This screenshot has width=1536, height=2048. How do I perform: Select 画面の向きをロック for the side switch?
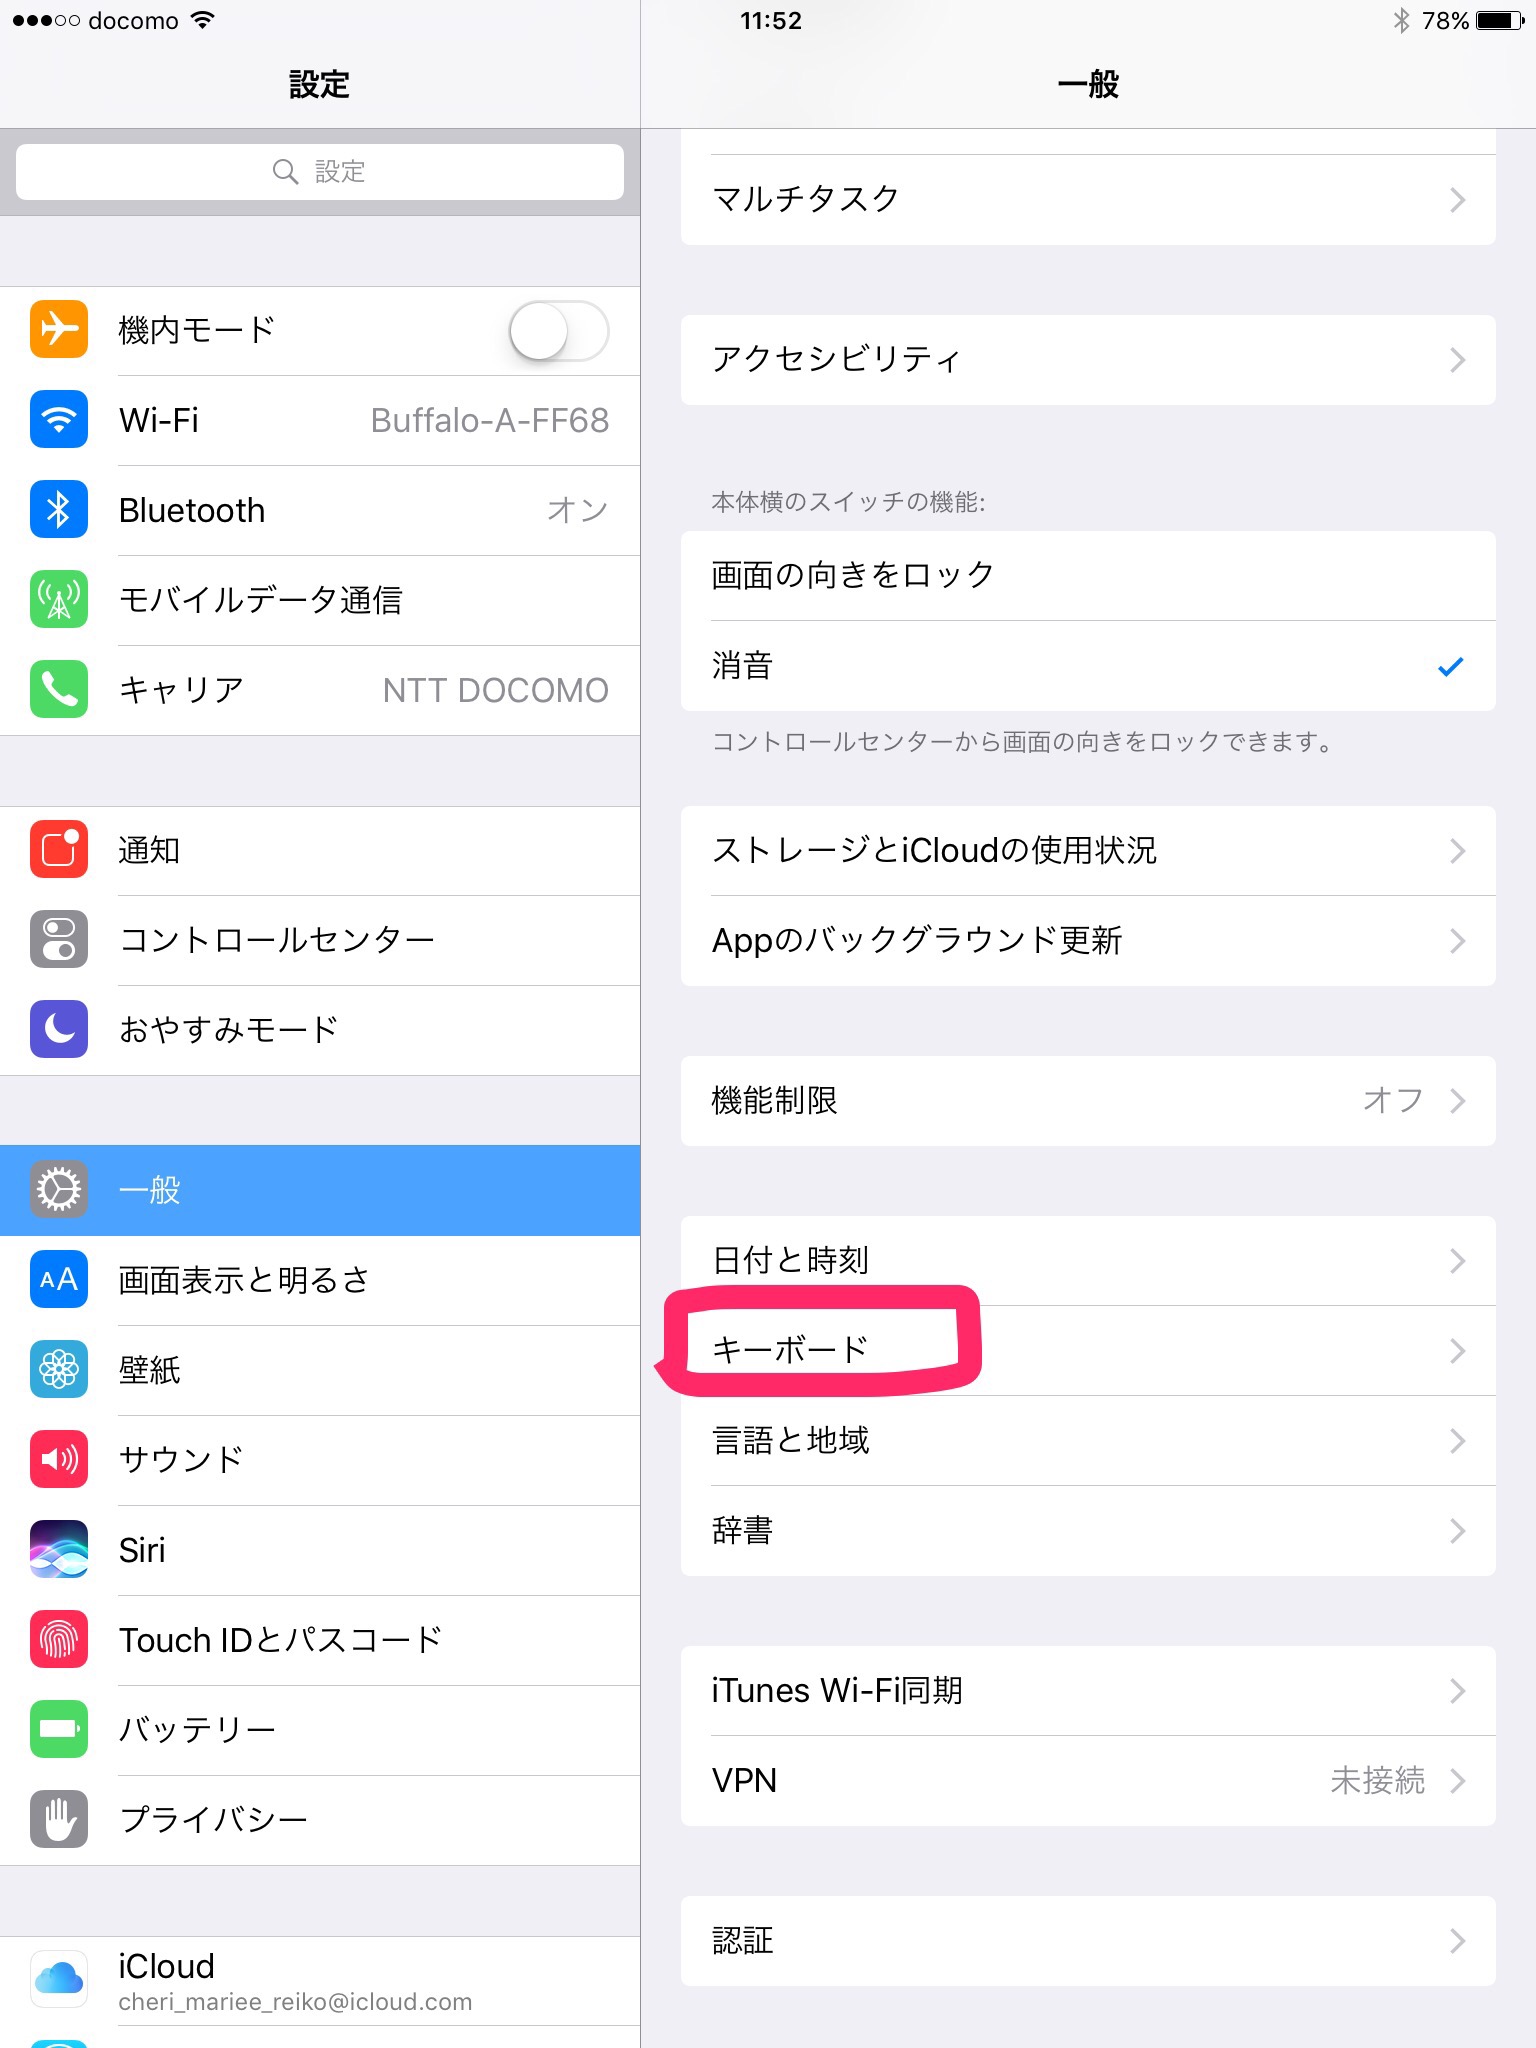pyautogui.click(x=1088, y=576)
